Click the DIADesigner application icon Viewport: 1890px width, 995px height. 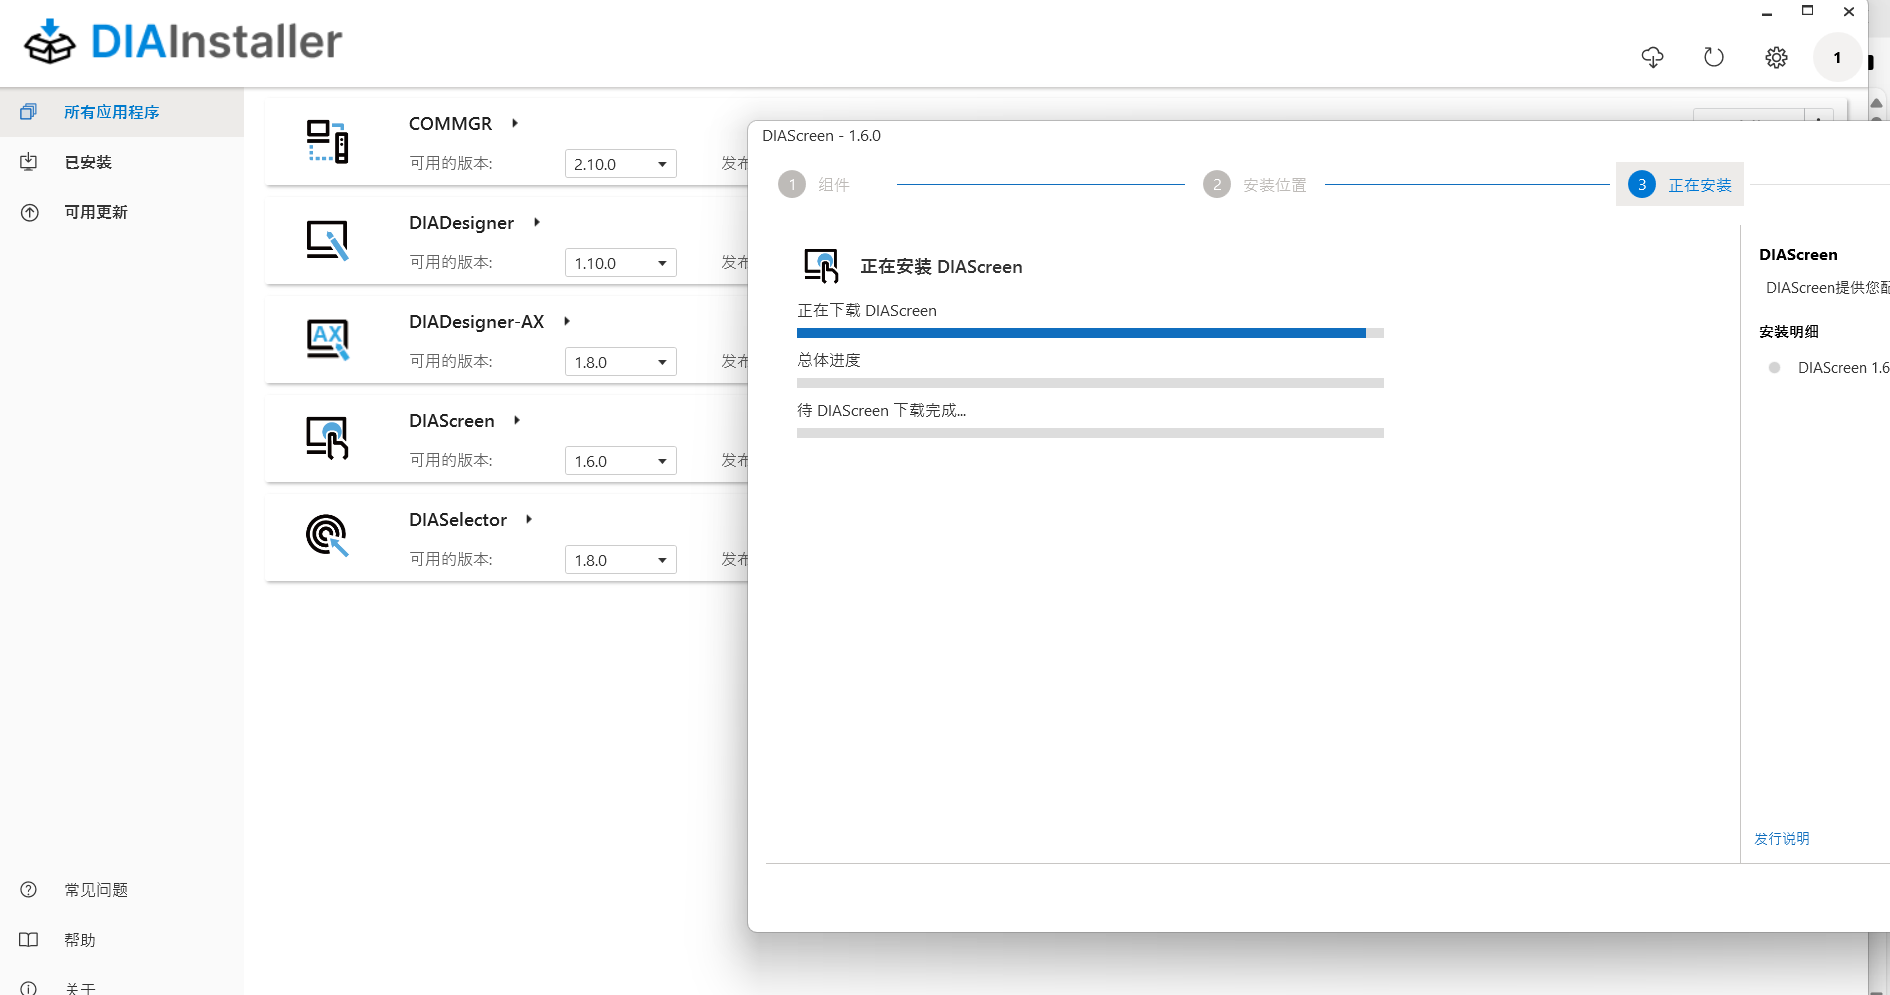(327, 240)
